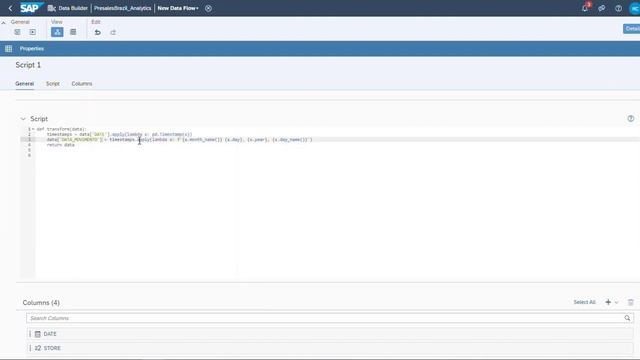Focus the Search Columns field
640x360 pixels.
click(330, 318)
